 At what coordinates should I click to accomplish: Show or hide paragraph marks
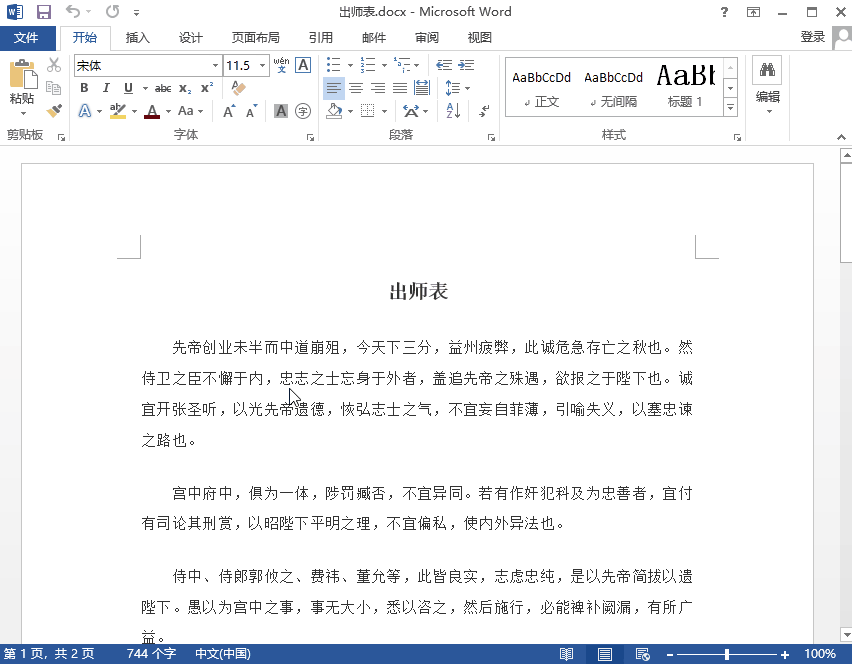(484, 111)
